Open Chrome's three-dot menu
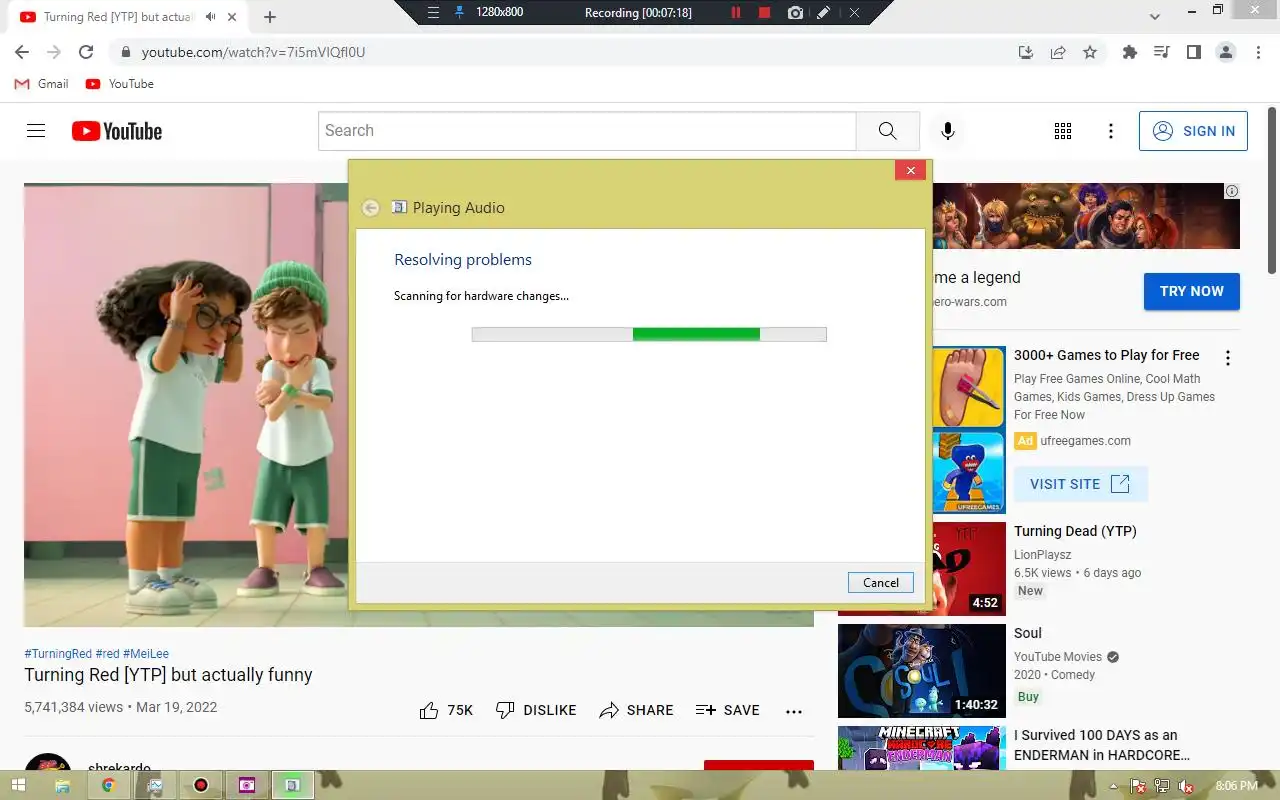 (1258, 52)
